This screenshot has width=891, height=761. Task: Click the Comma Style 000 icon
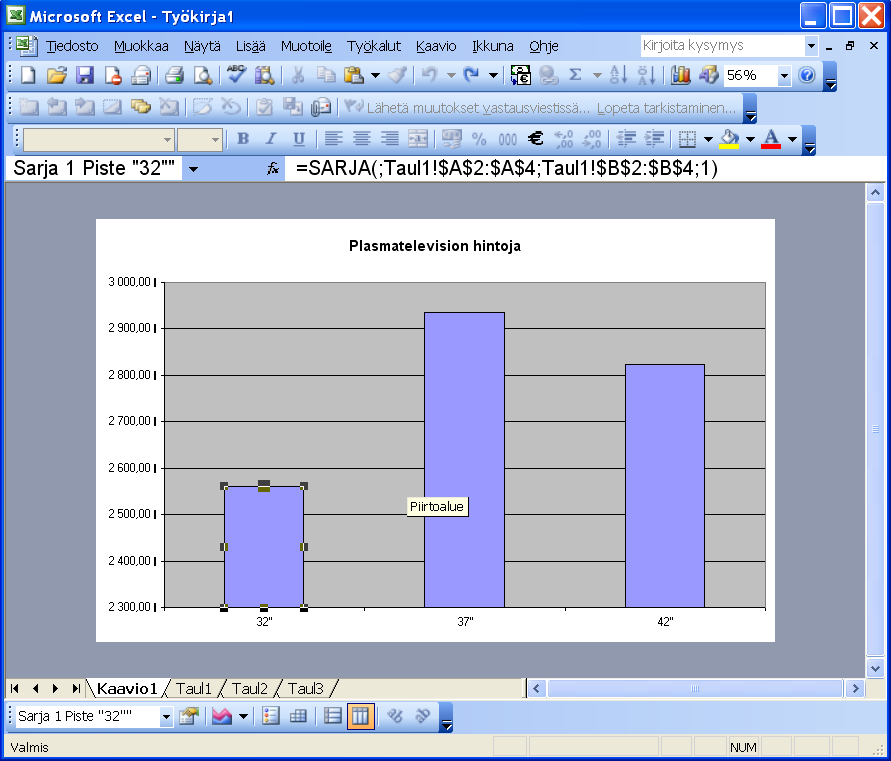click(x=507, y=139)
